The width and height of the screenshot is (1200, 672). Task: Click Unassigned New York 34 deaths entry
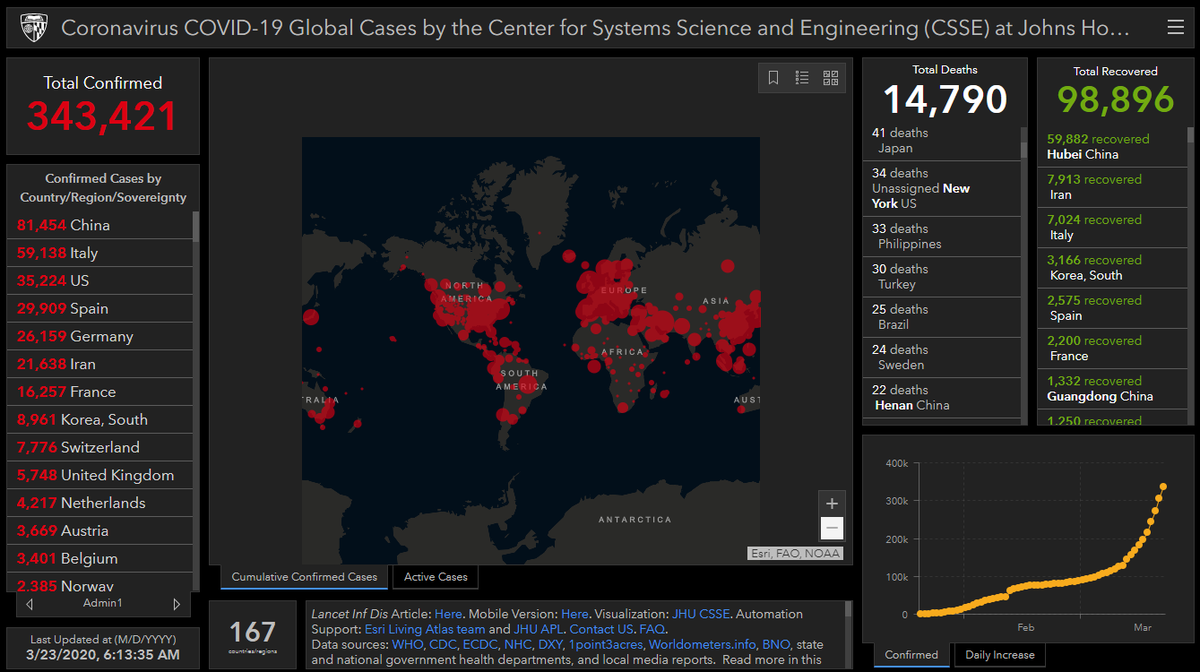click(x=941, y=188)
